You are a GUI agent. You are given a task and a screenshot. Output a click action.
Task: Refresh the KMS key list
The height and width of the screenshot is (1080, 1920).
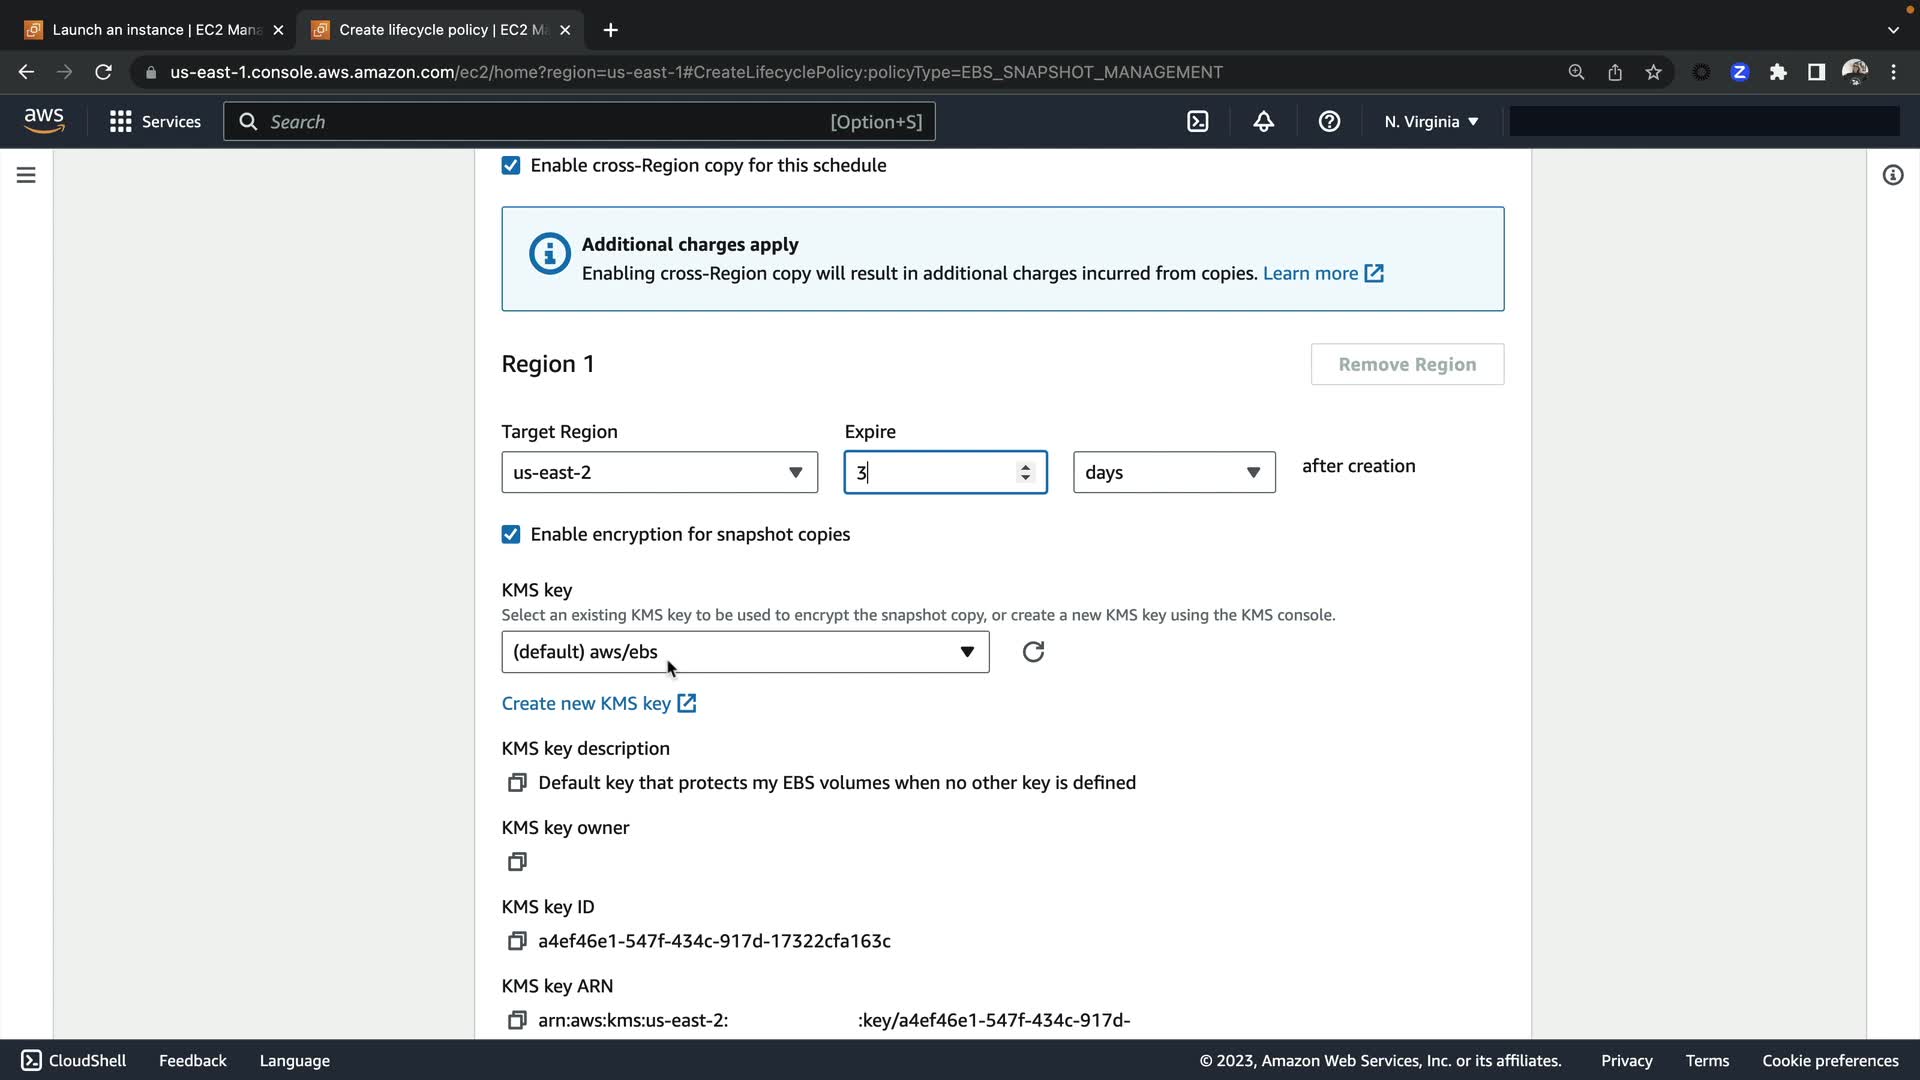[x=1033, y=652]
